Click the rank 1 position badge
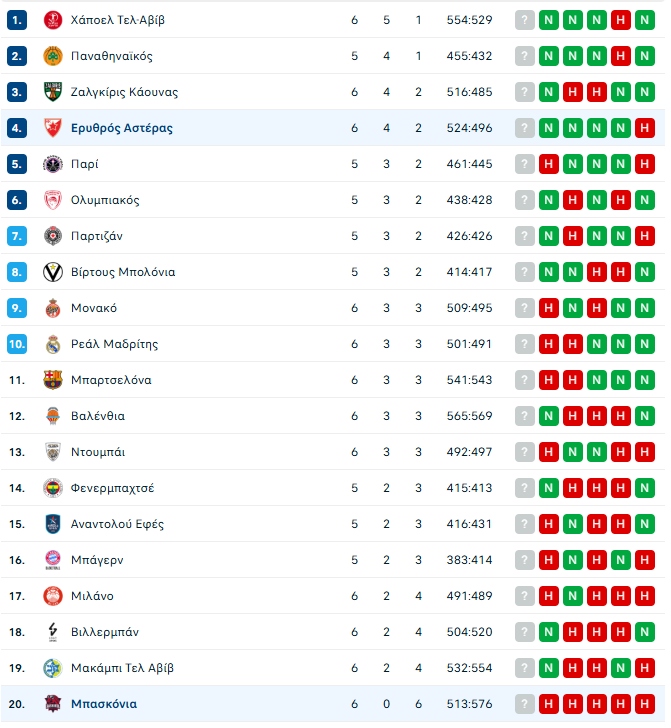Screen dimensions: 671x728 (x=16, y=20)
